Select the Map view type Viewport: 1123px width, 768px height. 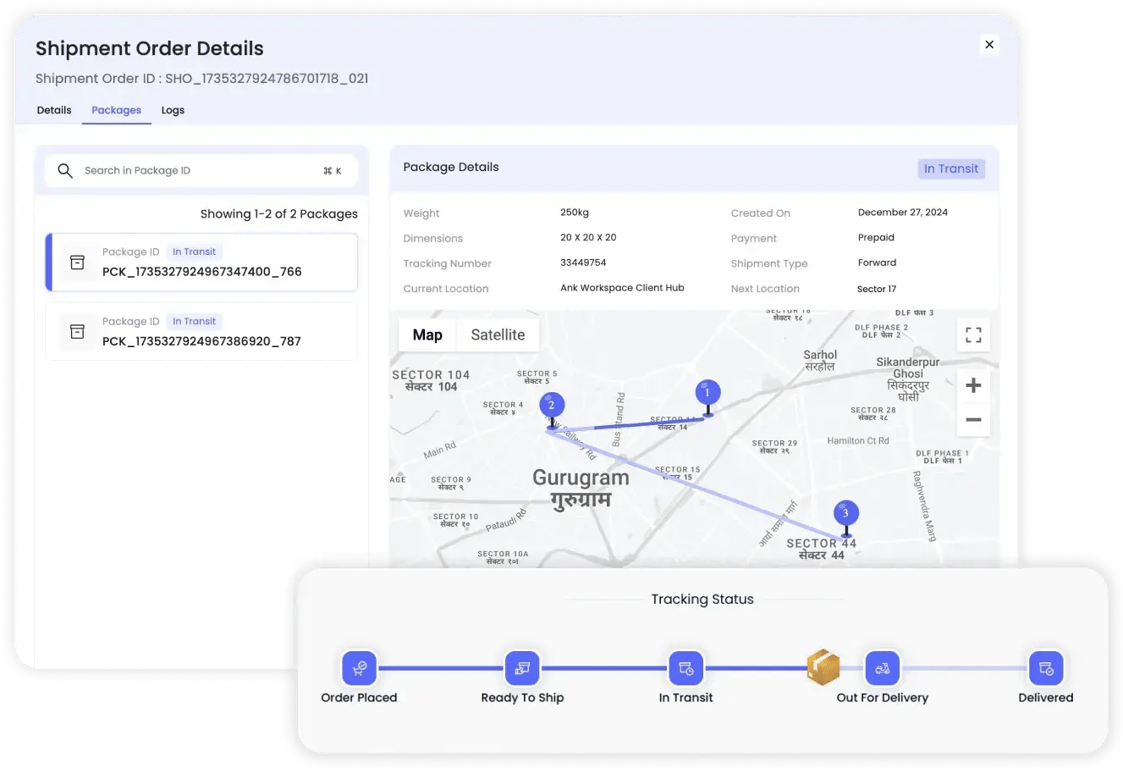(428, 335)
